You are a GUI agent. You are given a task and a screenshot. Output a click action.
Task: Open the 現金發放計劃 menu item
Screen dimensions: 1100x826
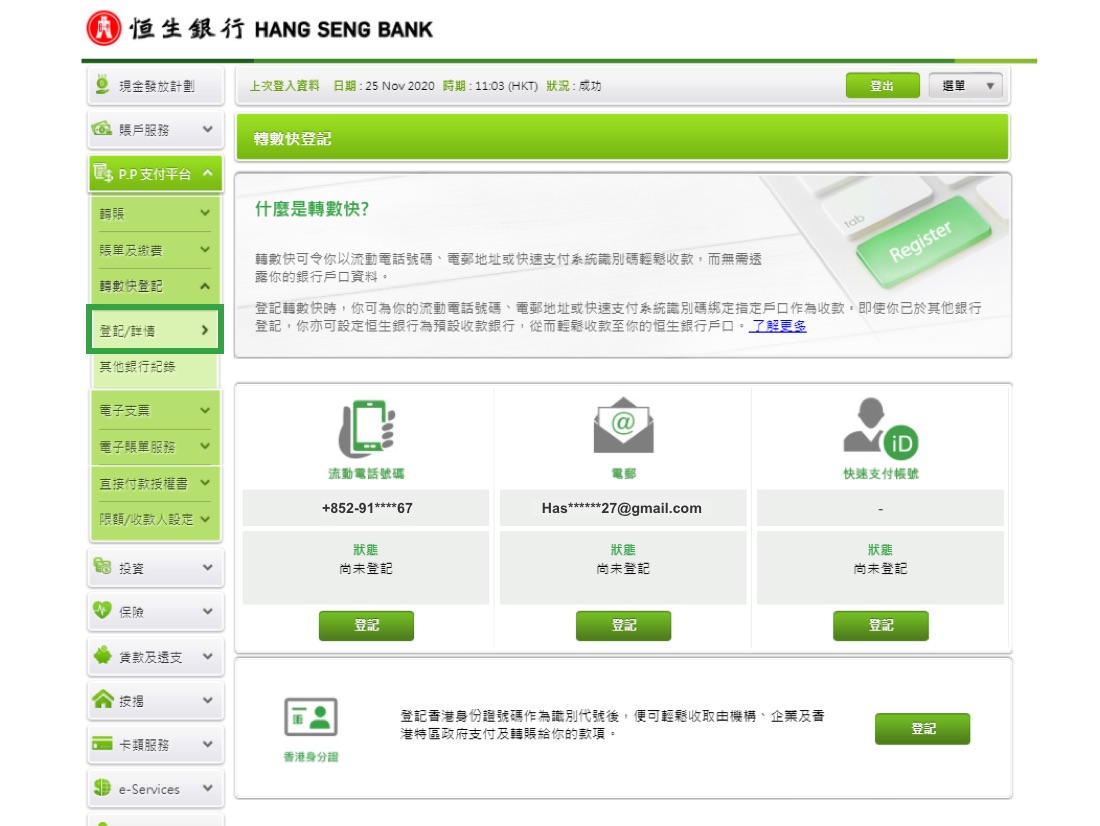pyautogui.click(x=156, y=86)
